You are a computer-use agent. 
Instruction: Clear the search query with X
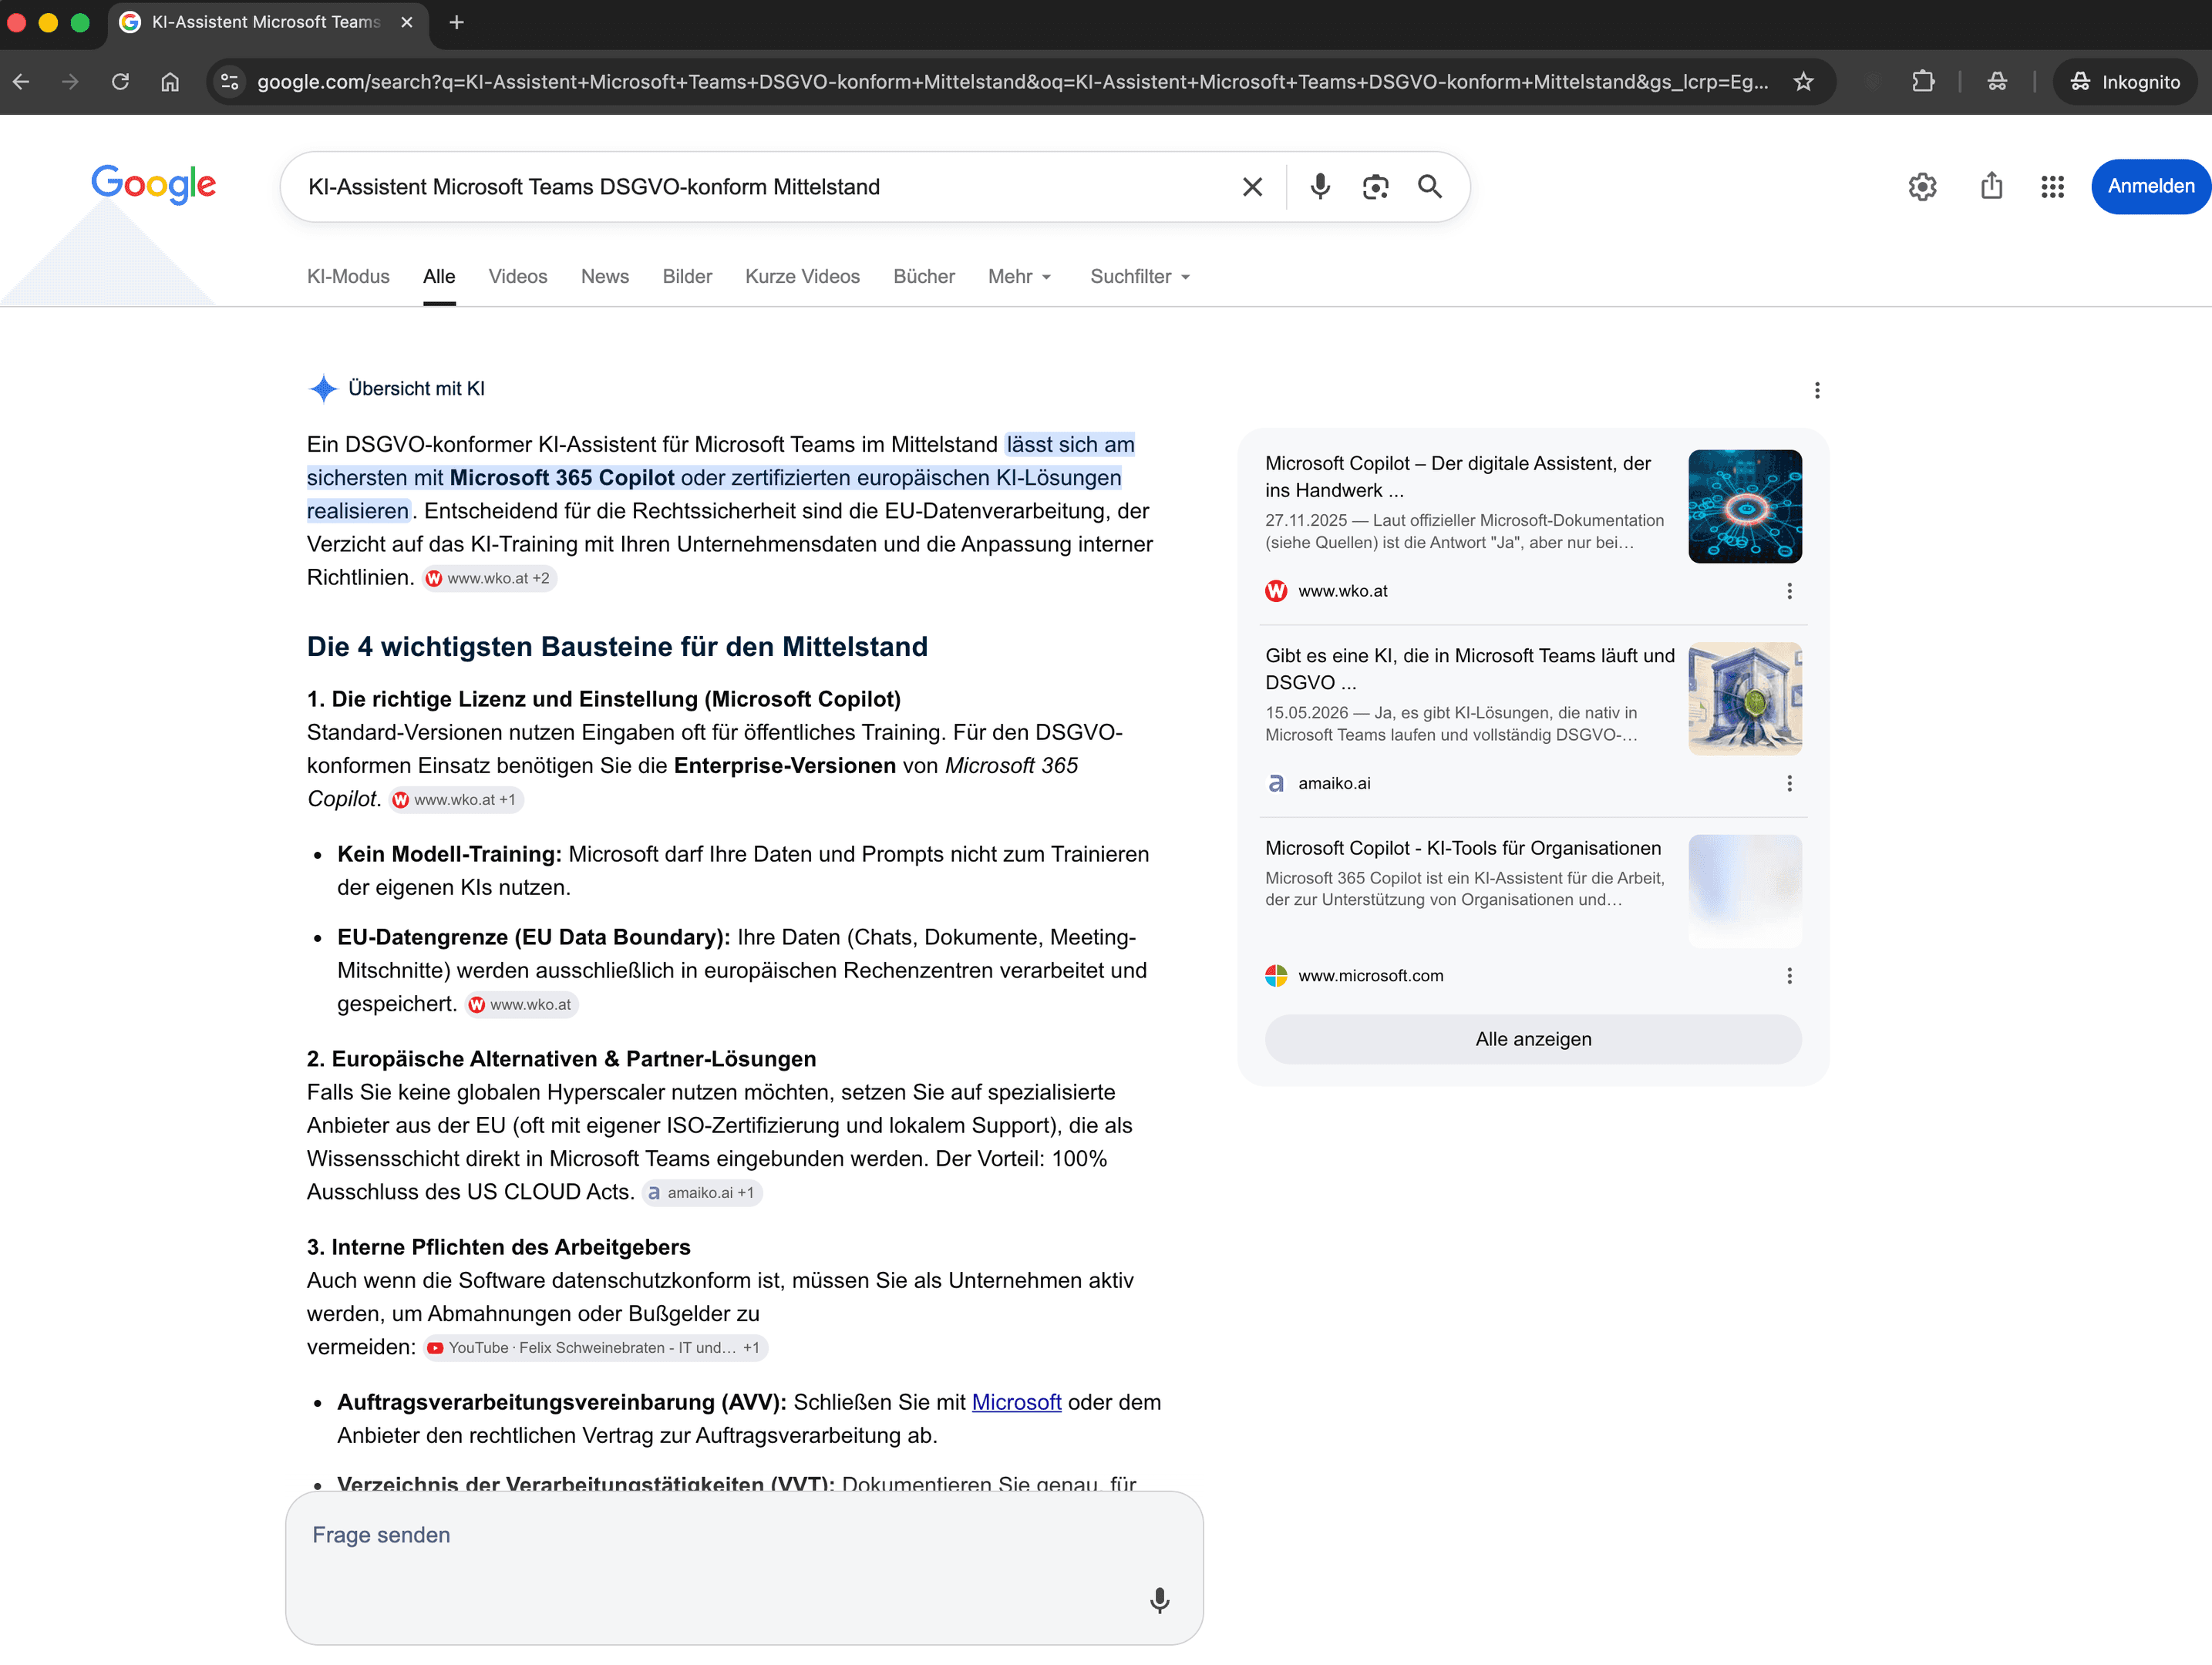click(x=1252, y=187)
